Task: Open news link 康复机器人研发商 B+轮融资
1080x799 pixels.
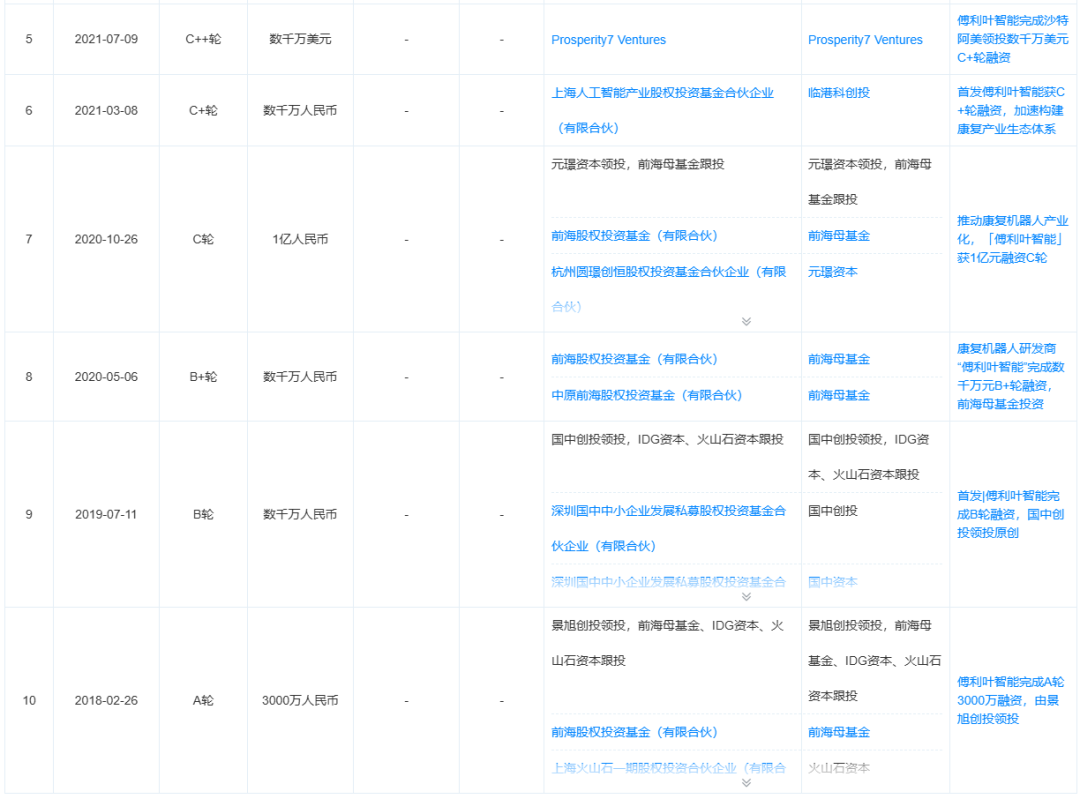Action: (1010, 376)
